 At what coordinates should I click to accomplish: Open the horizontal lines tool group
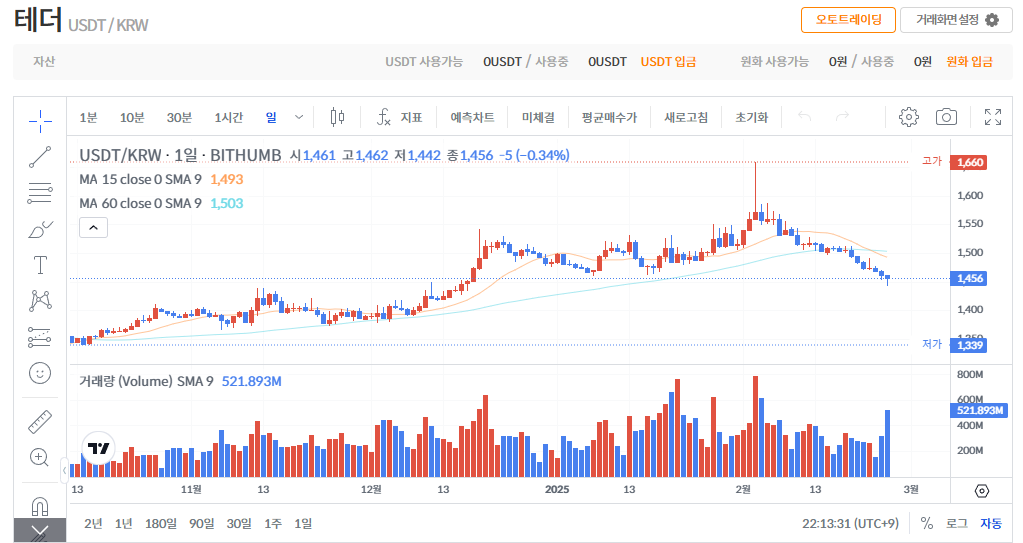(x=40, y=193)
